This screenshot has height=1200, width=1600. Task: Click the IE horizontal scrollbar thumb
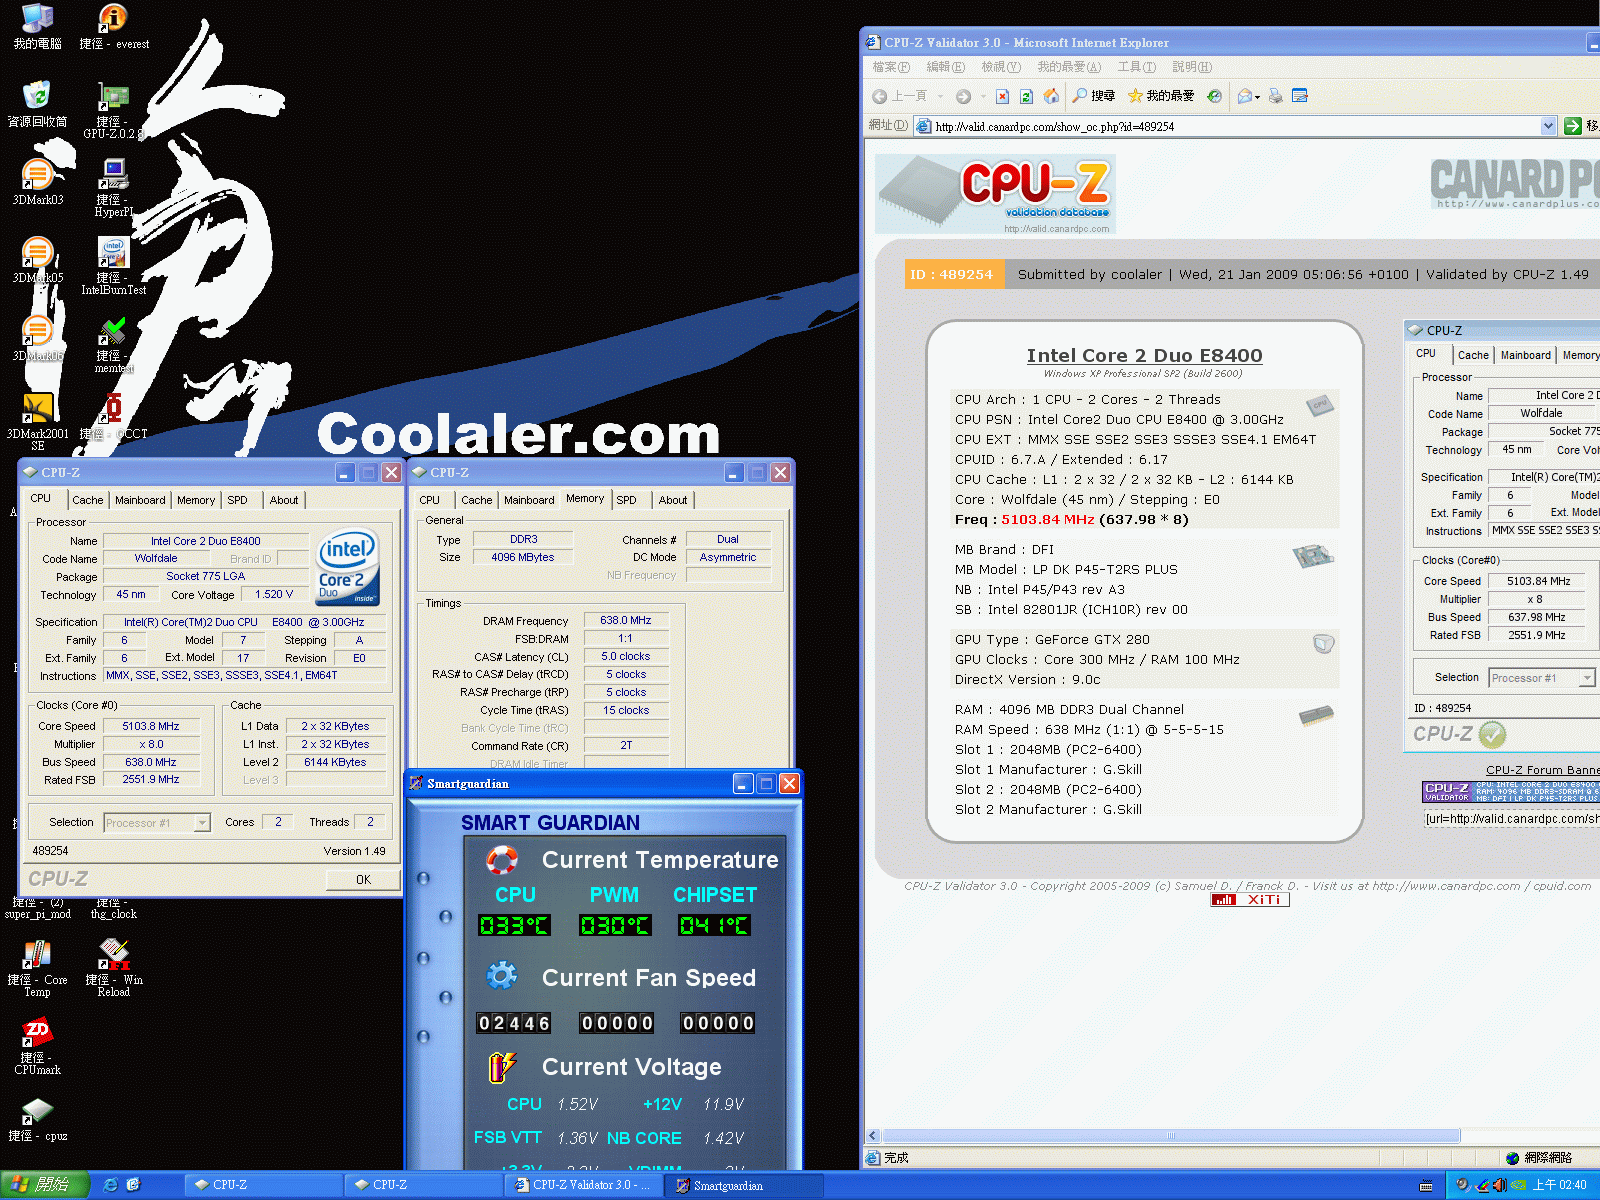click(1171, 1136)
